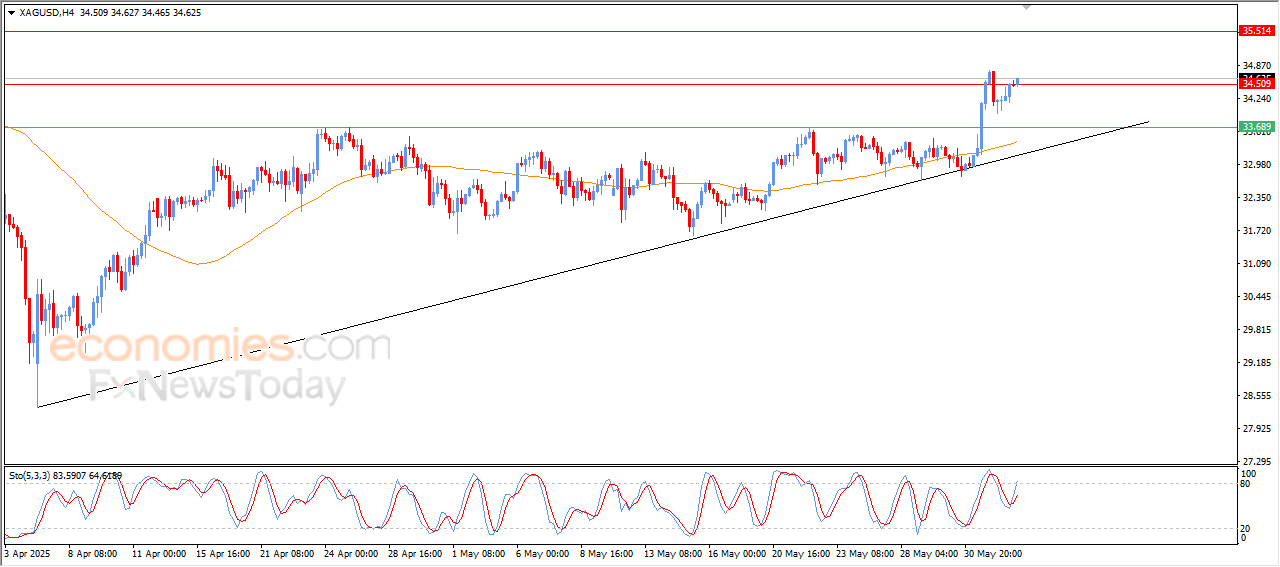Click the 24 Apr 00:00 time label
This screenshot has width=1280, height=567.
[352, 552]
